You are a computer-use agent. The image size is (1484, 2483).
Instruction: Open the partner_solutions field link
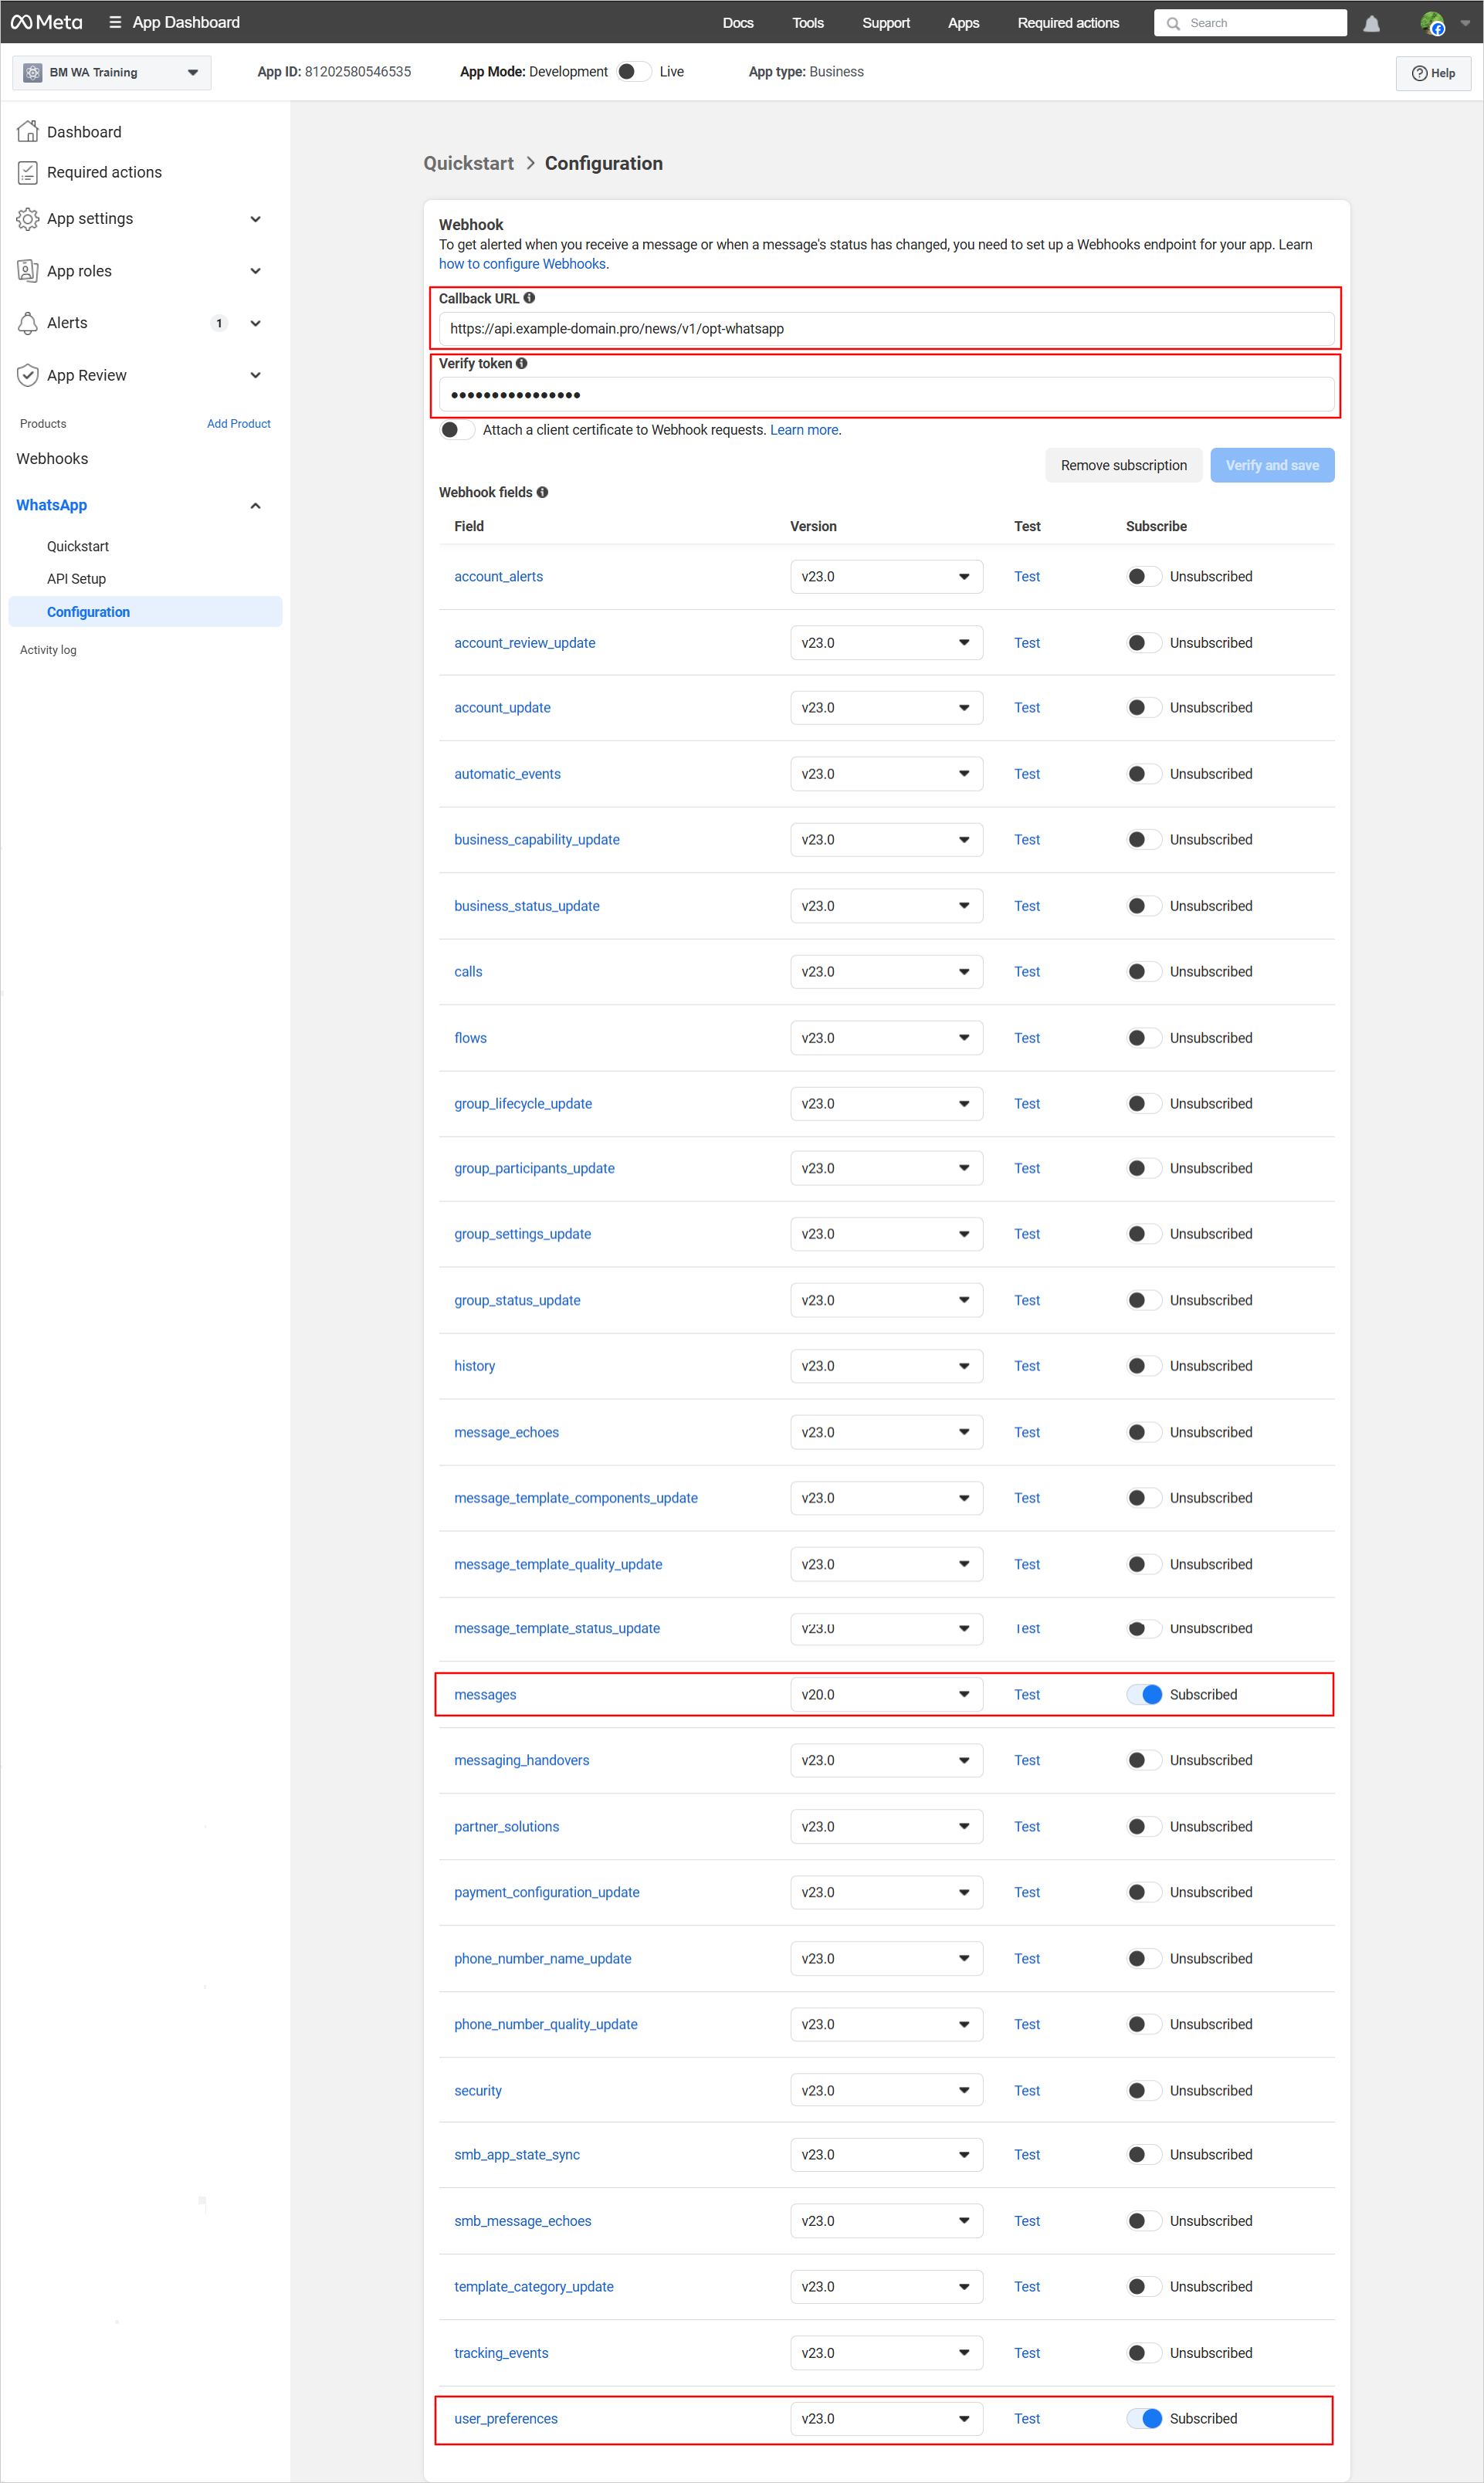tap(507, 1826)
